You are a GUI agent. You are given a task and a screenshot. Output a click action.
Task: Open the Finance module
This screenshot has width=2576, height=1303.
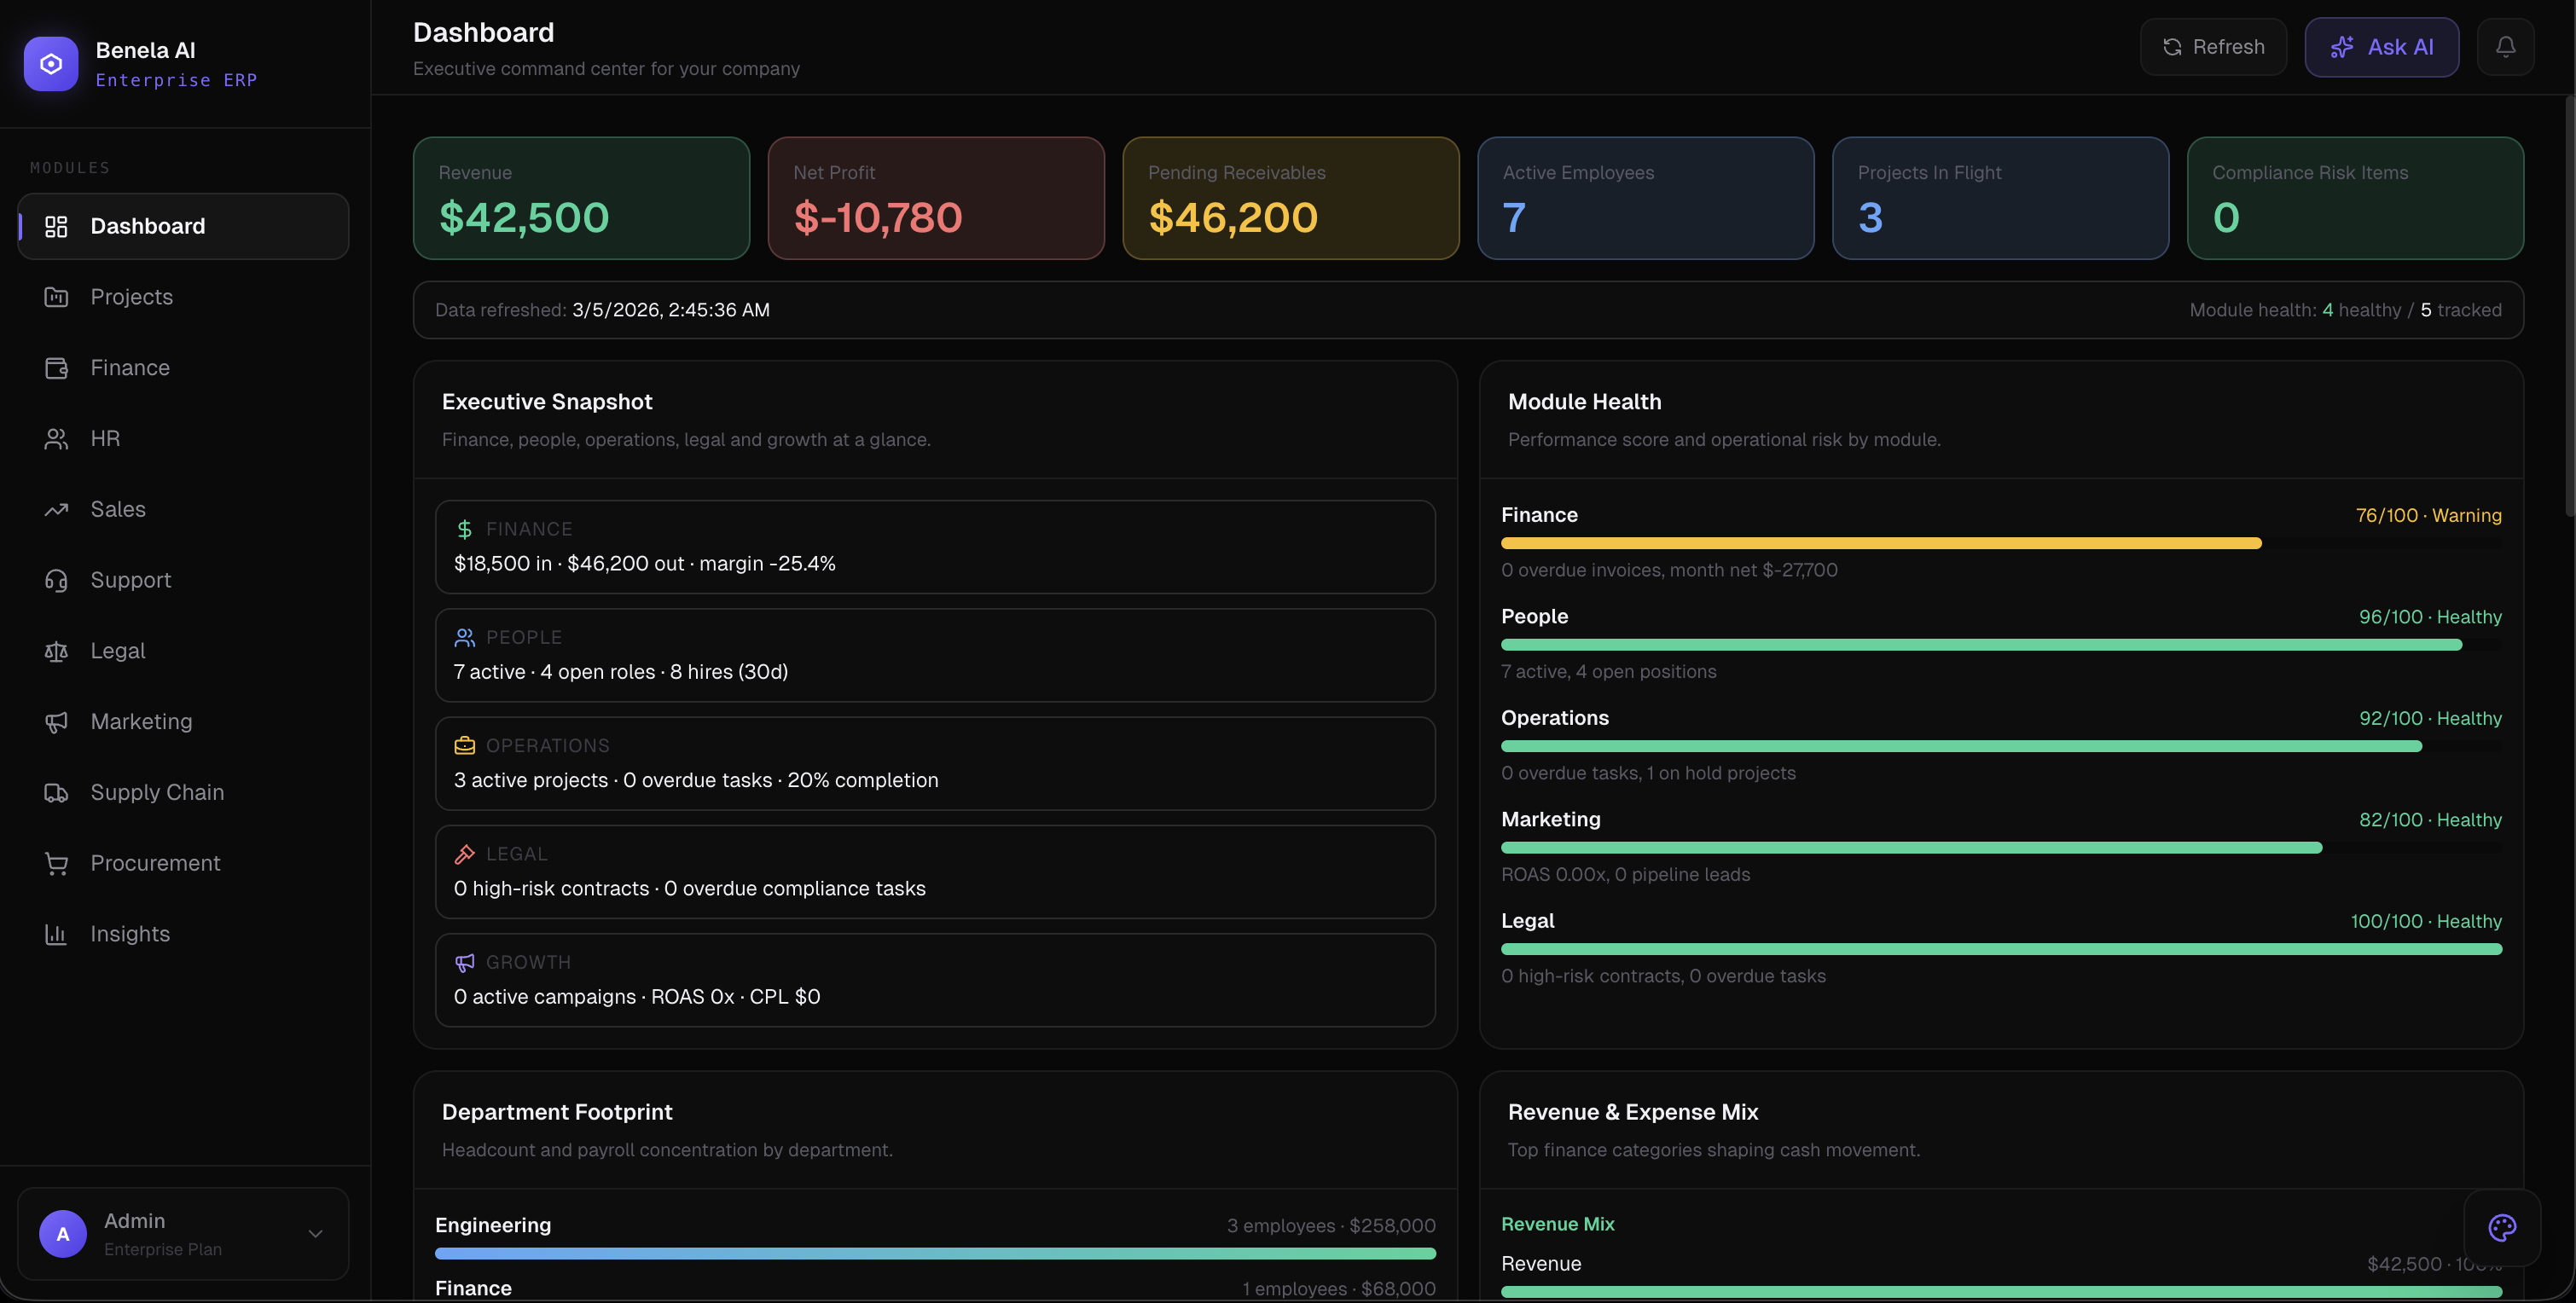pos(130,368)
